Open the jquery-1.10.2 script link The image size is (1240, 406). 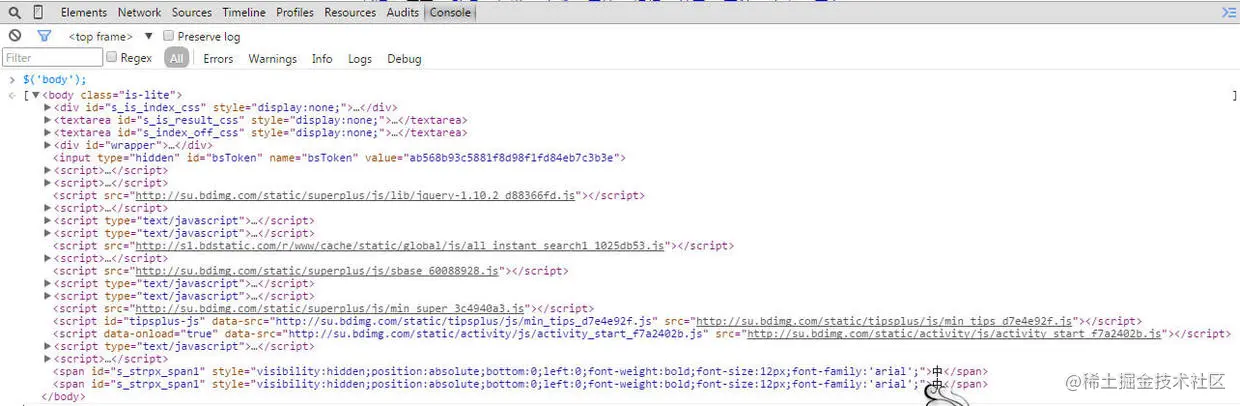point(355,196)
